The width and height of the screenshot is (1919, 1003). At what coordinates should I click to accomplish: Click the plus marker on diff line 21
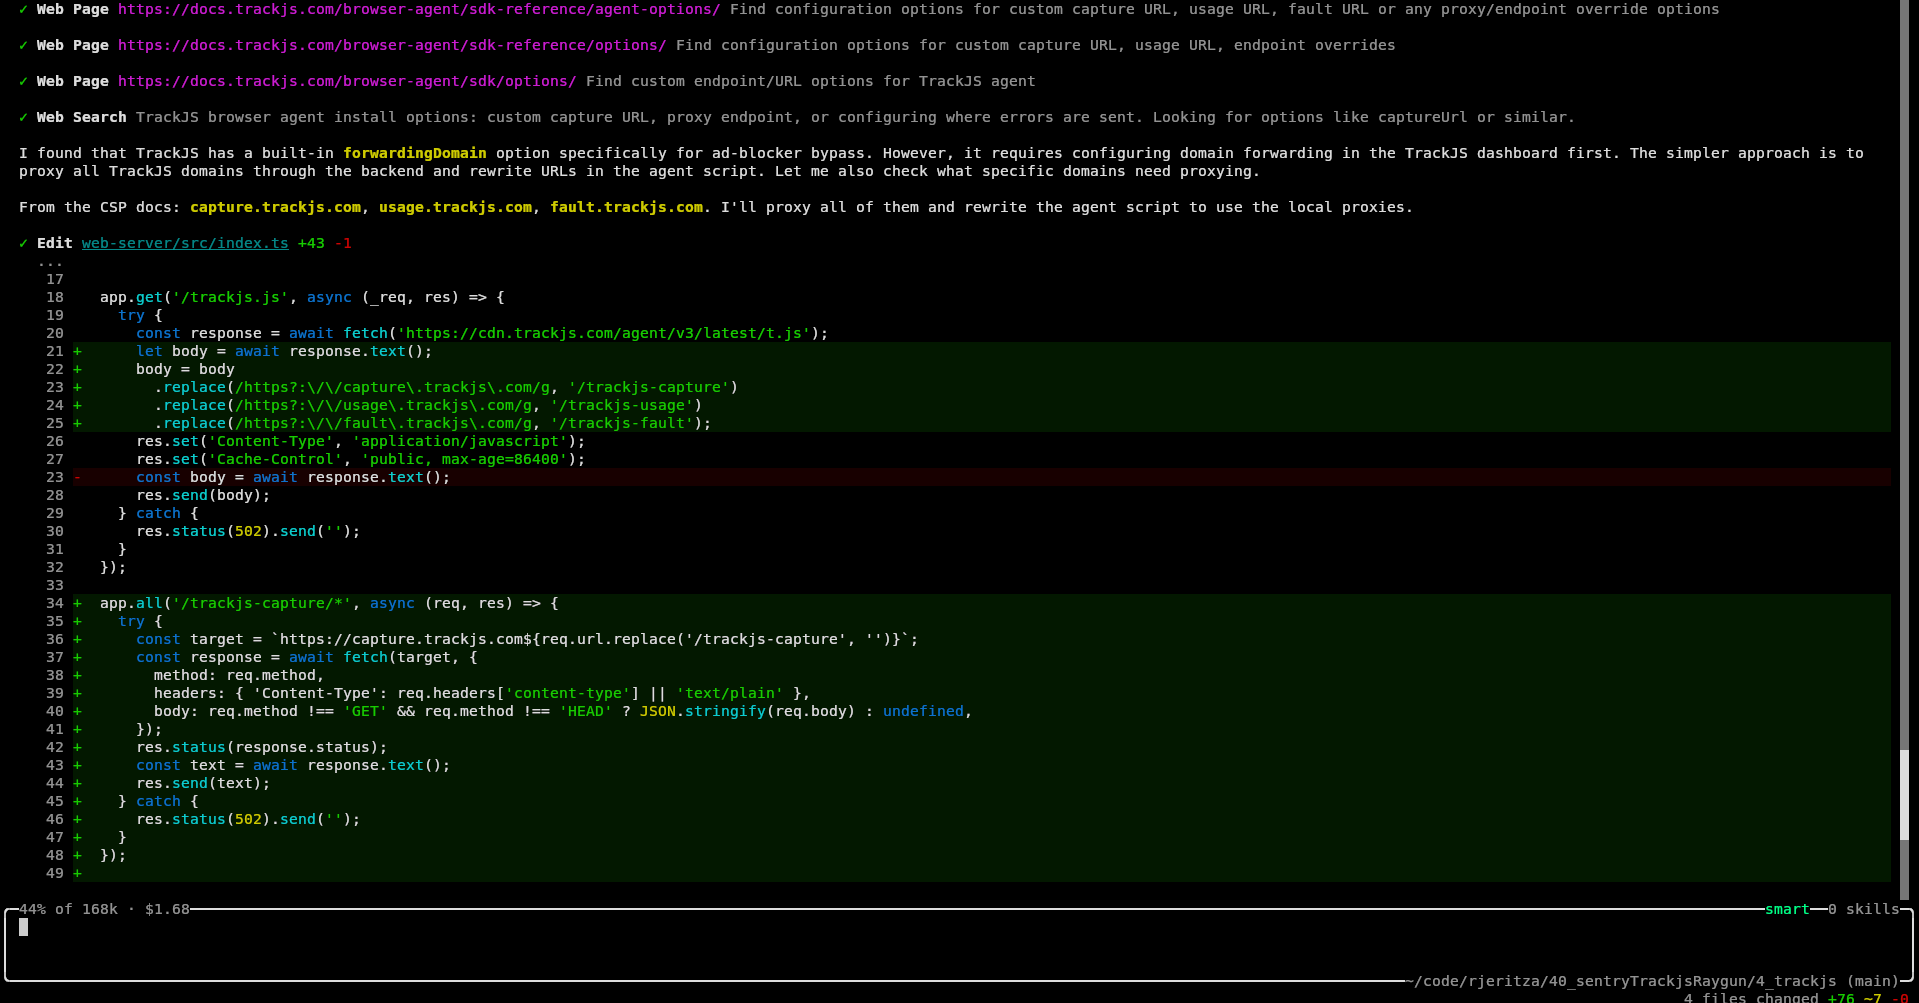pyautogui.click(x=77, y=352)
